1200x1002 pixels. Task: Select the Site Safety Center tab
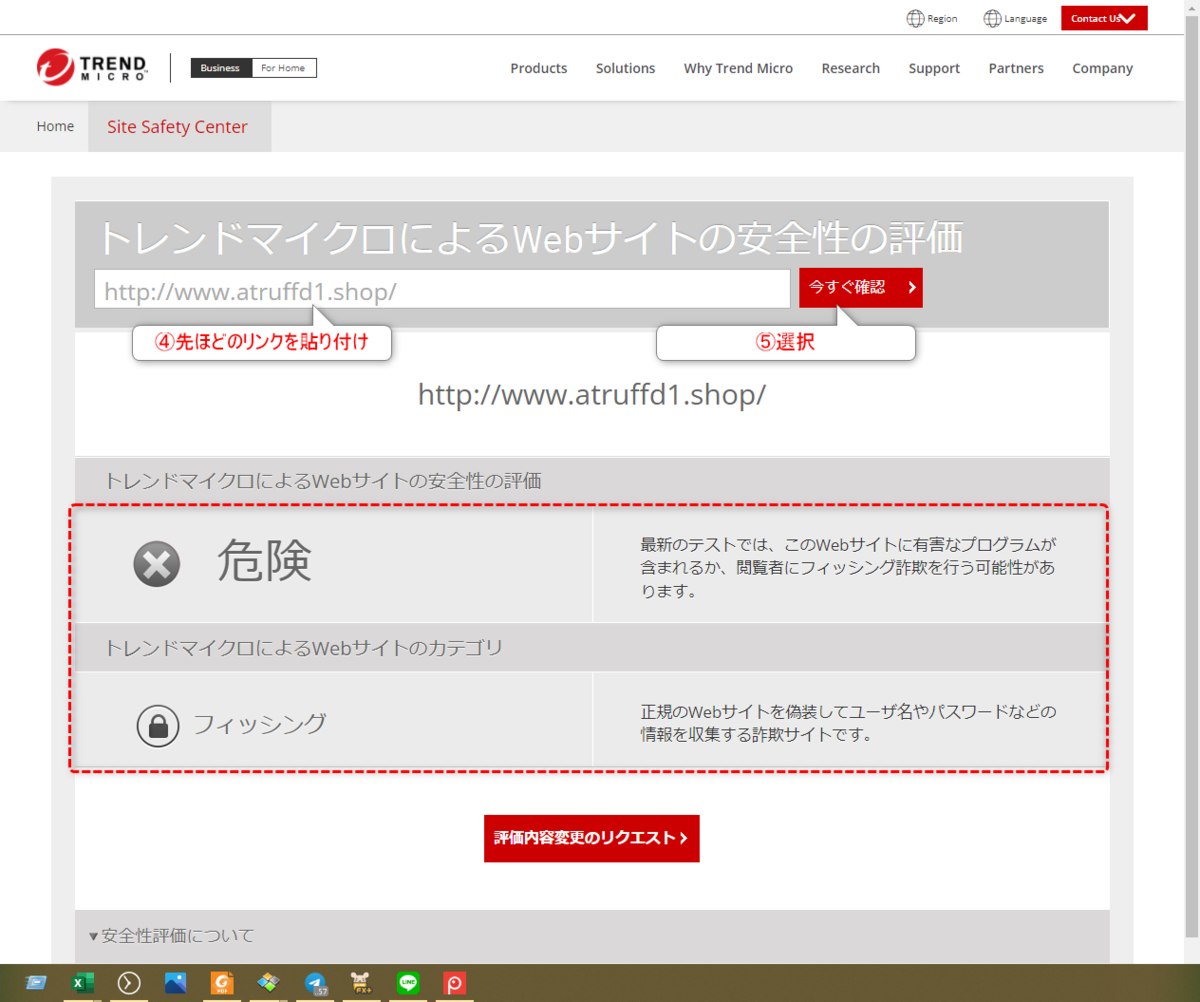tap(178, 127)
